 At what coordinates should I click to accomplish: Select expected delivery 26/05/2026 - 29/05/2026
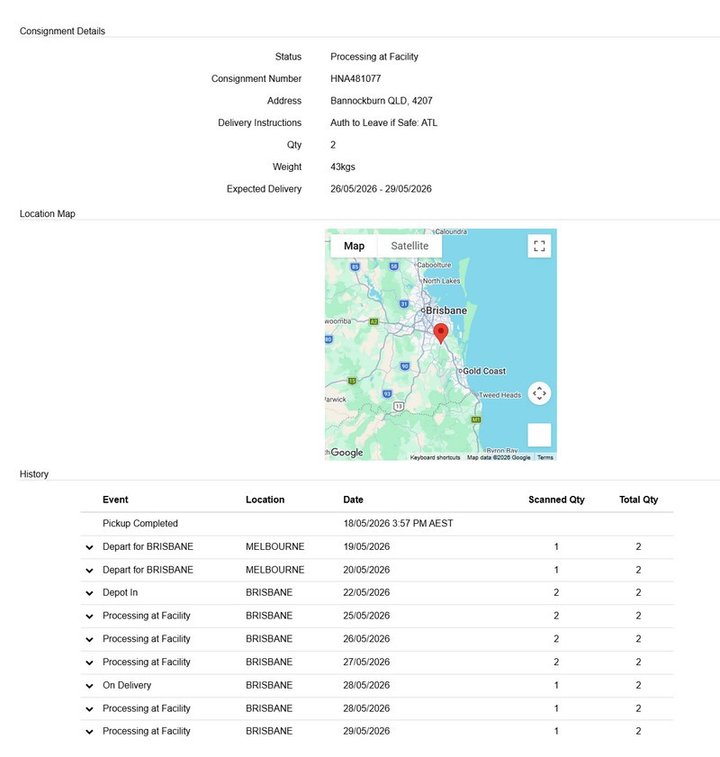tap(381, 189)
